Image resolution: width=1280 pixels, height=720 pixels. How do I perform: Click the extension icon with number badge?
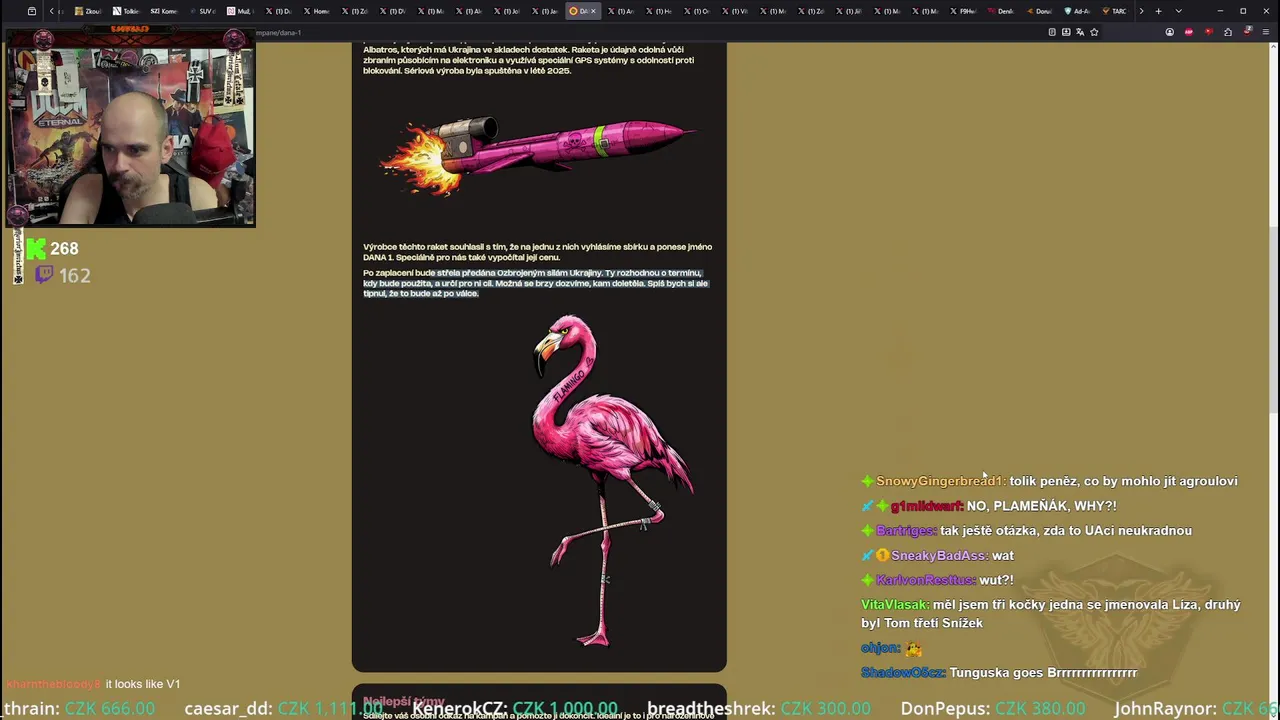click(x=1246, y=32)
